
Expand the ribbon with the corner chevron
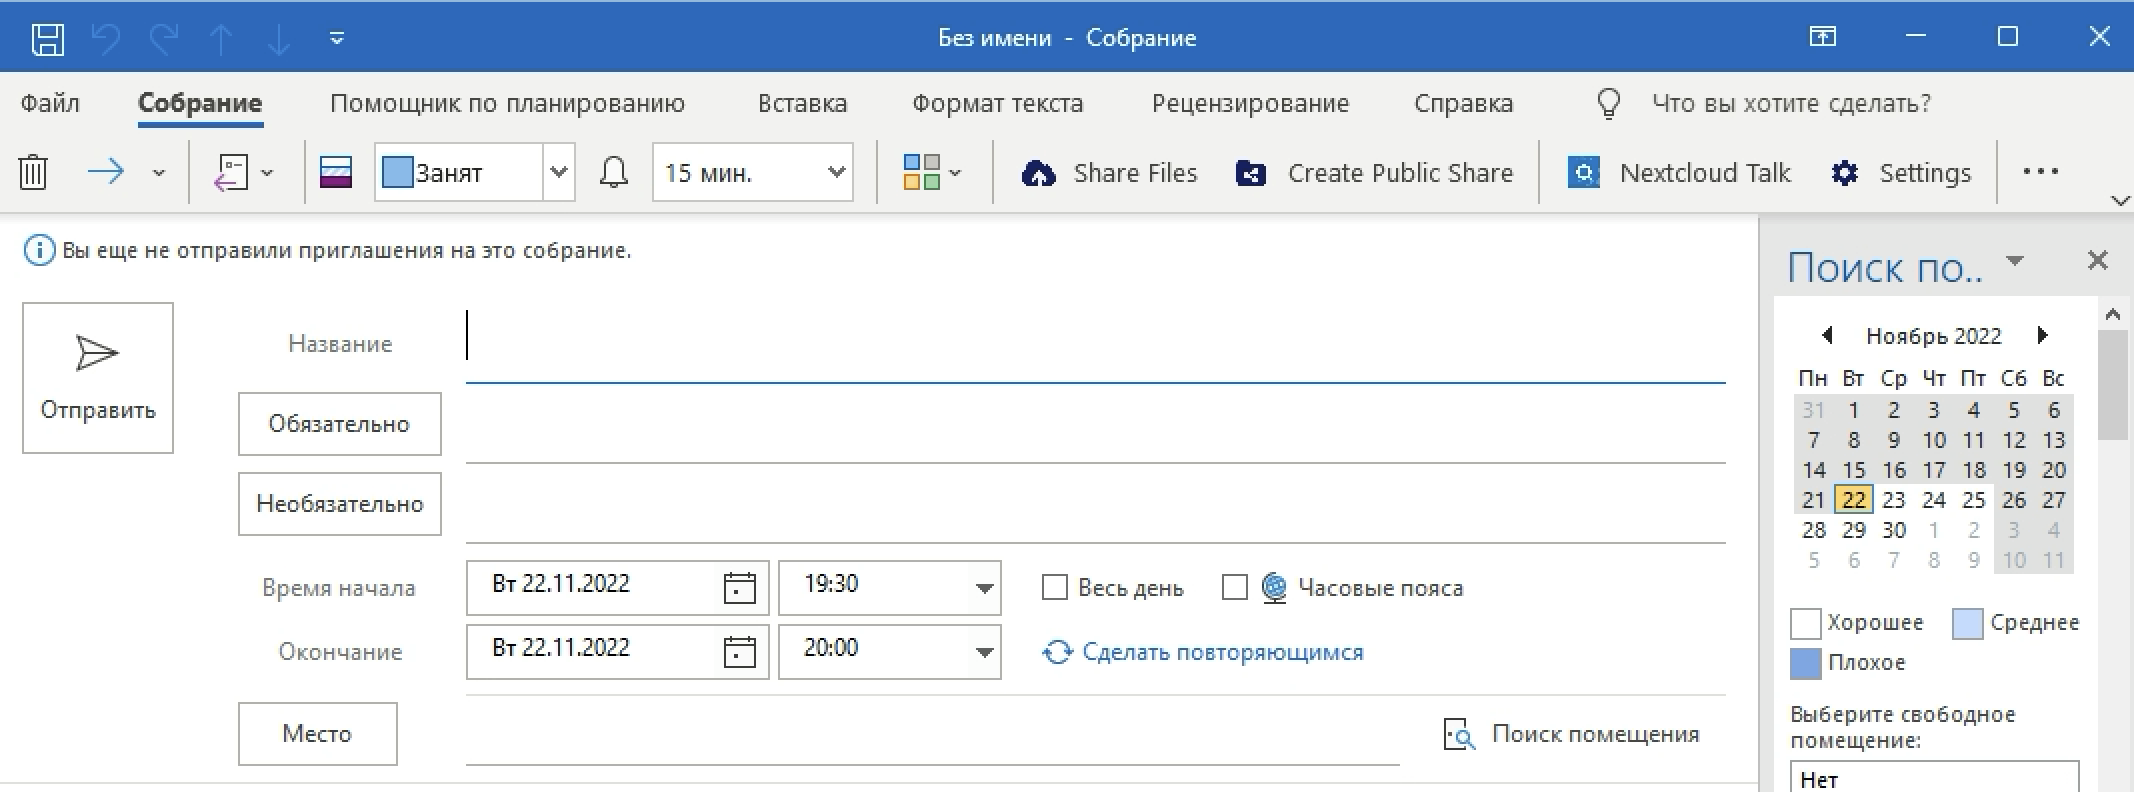[2120, 201]
